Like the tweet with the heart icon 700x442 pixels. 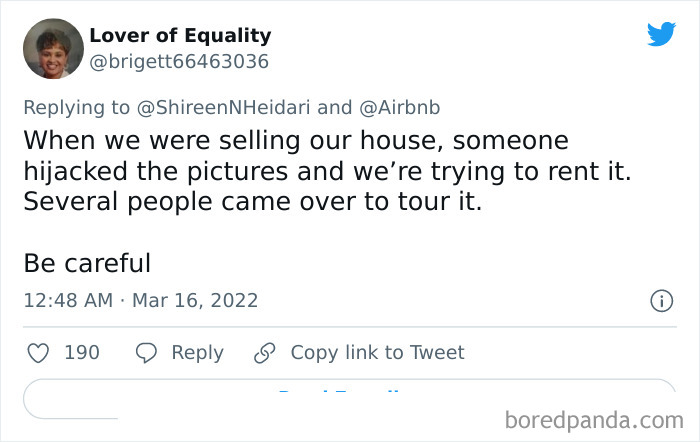click(x=38, y=352)
